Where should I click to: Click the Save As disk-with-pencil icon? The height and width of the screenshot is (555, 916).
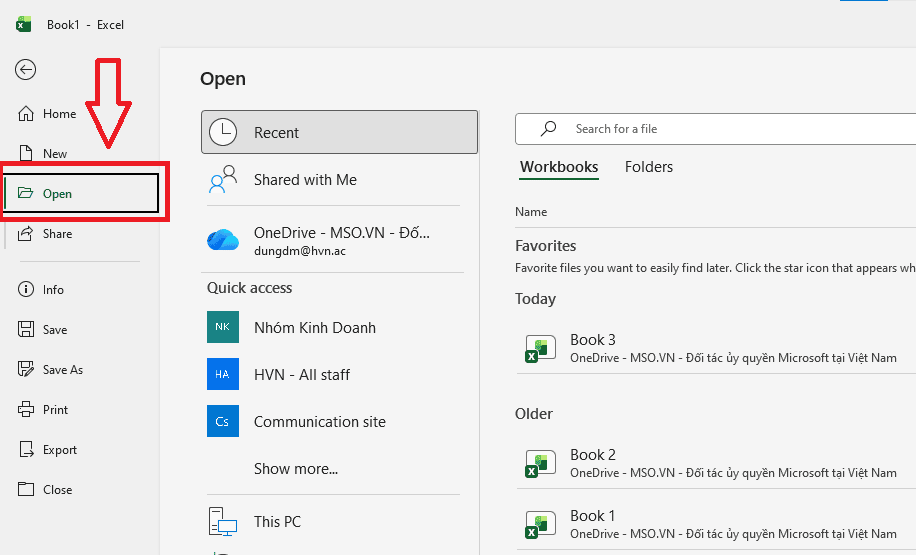tap(26, 369)
